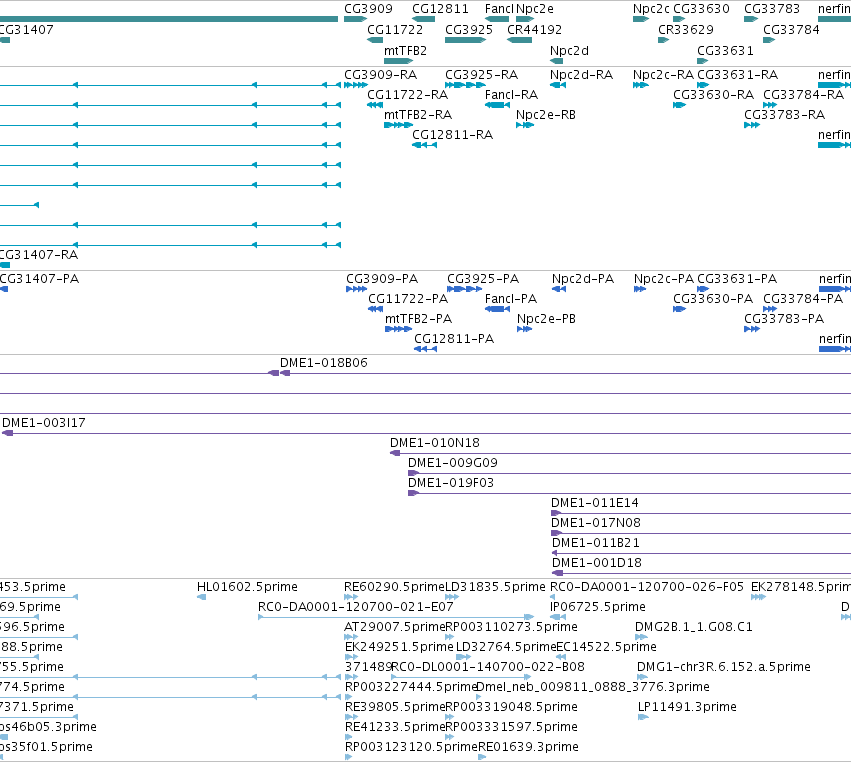Screen dimensions: 851x762
Task: Click protein CG33783-PA
Action: [x=784, y=319]
